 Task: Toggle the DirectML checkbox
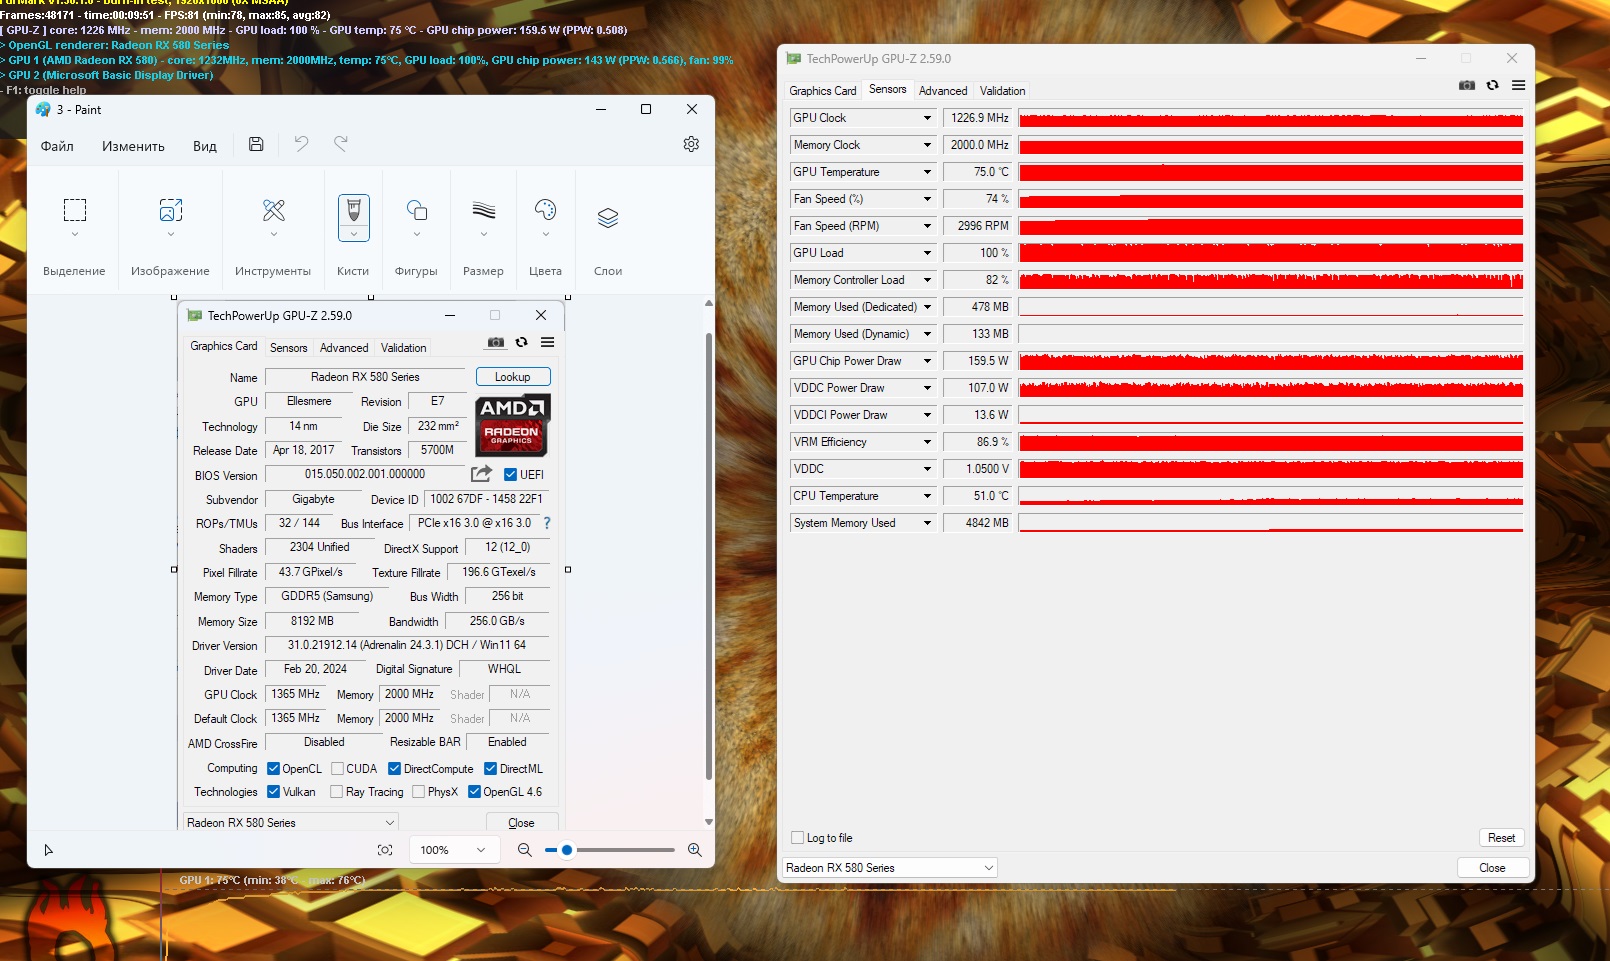490,769
